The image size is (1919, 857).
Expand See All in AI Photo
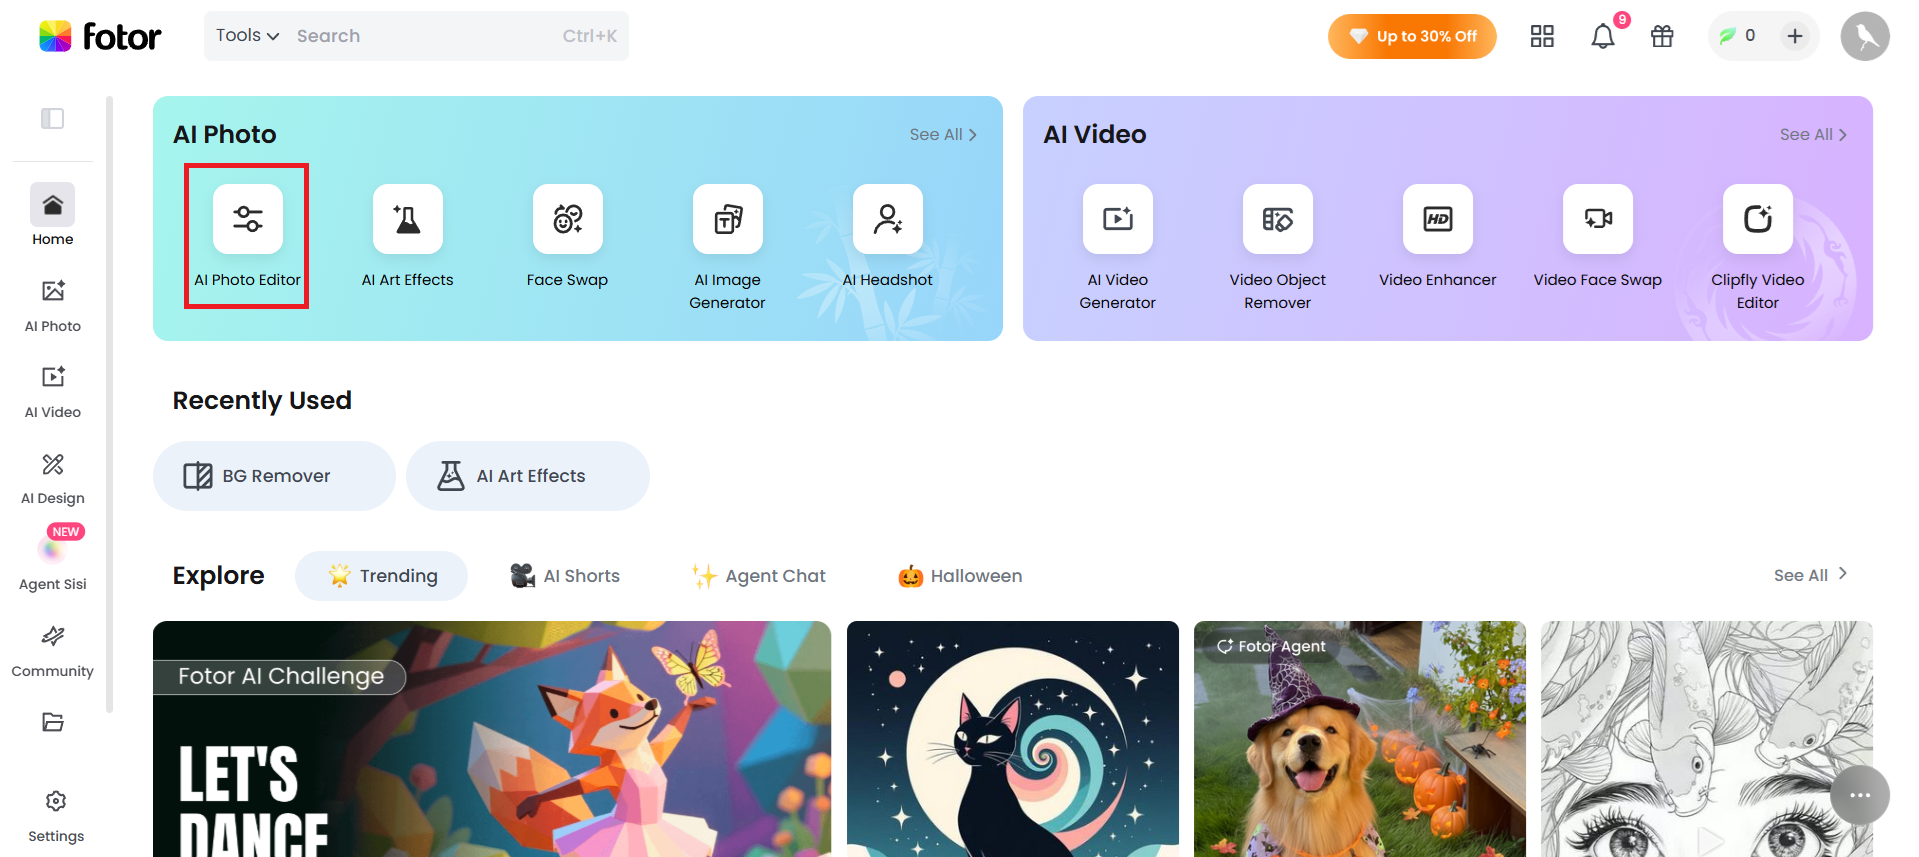pyautogui.click(x=943, y=134)
